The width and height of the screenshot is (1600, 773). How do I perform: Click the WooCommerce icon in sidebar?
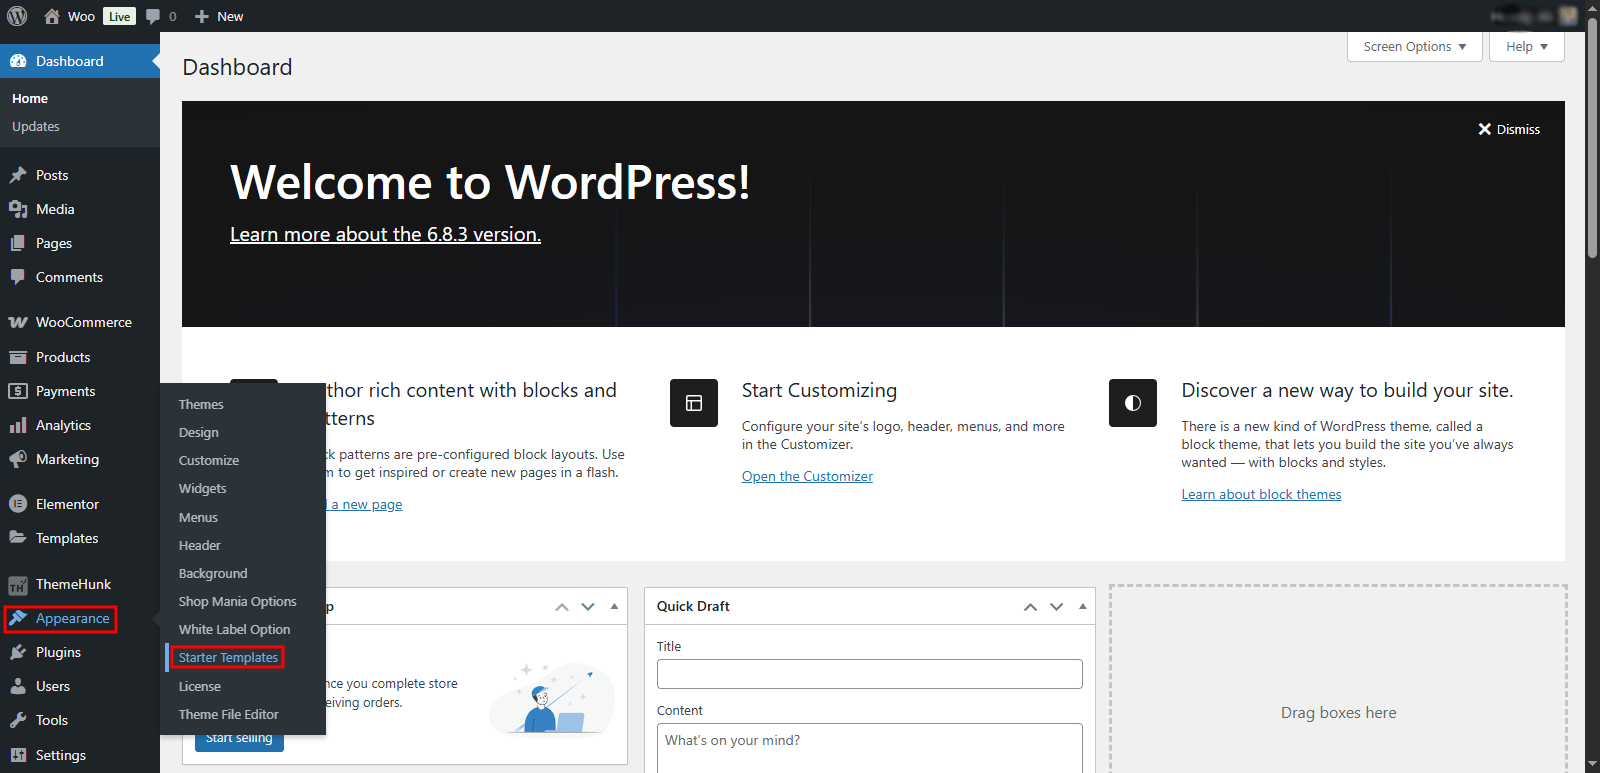(18, 322)
